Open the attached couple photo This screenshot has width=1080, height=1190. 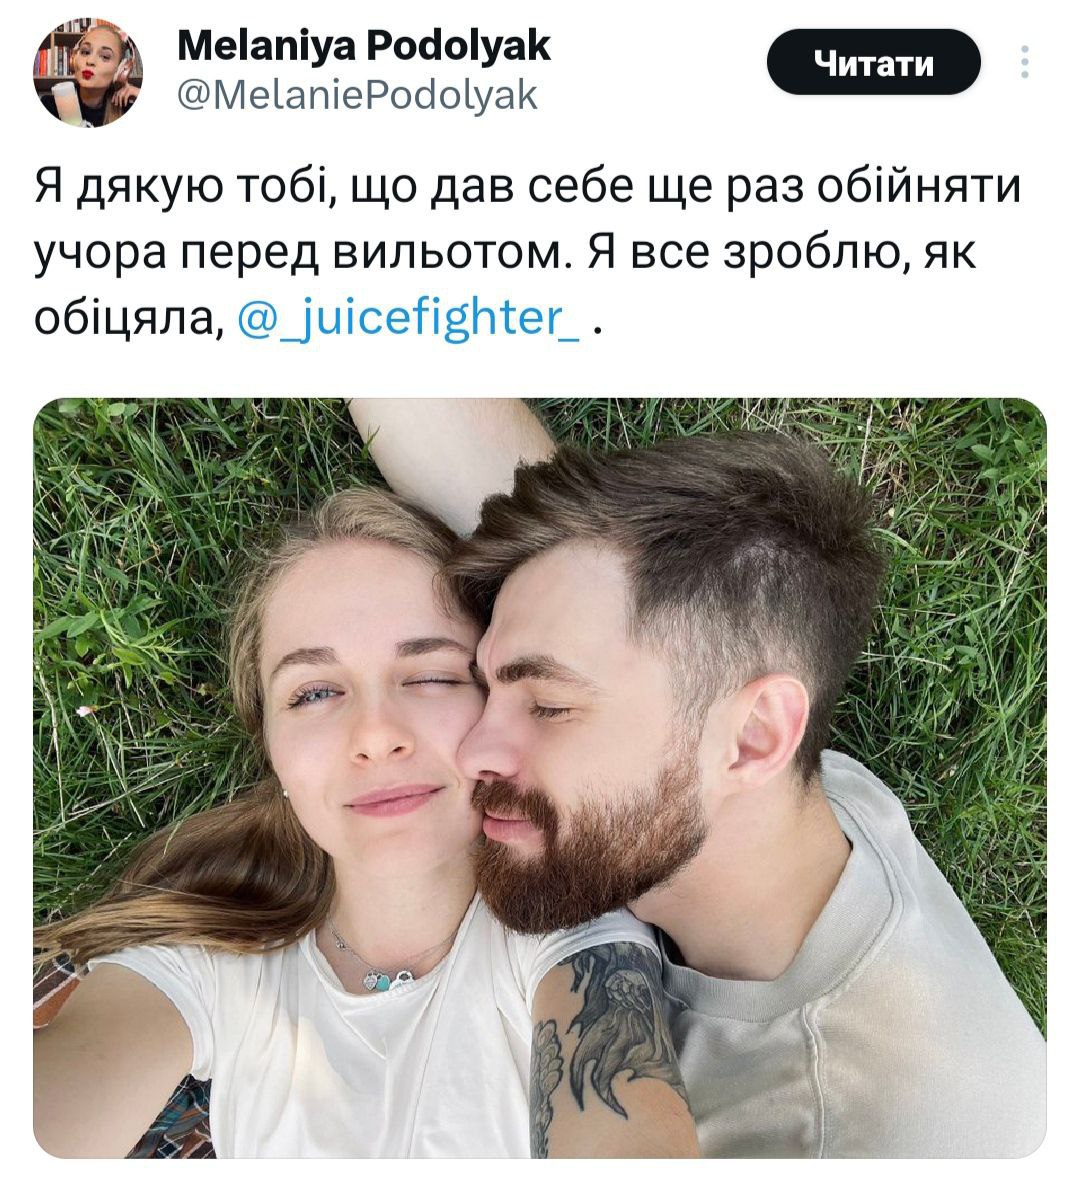[540, 778]
